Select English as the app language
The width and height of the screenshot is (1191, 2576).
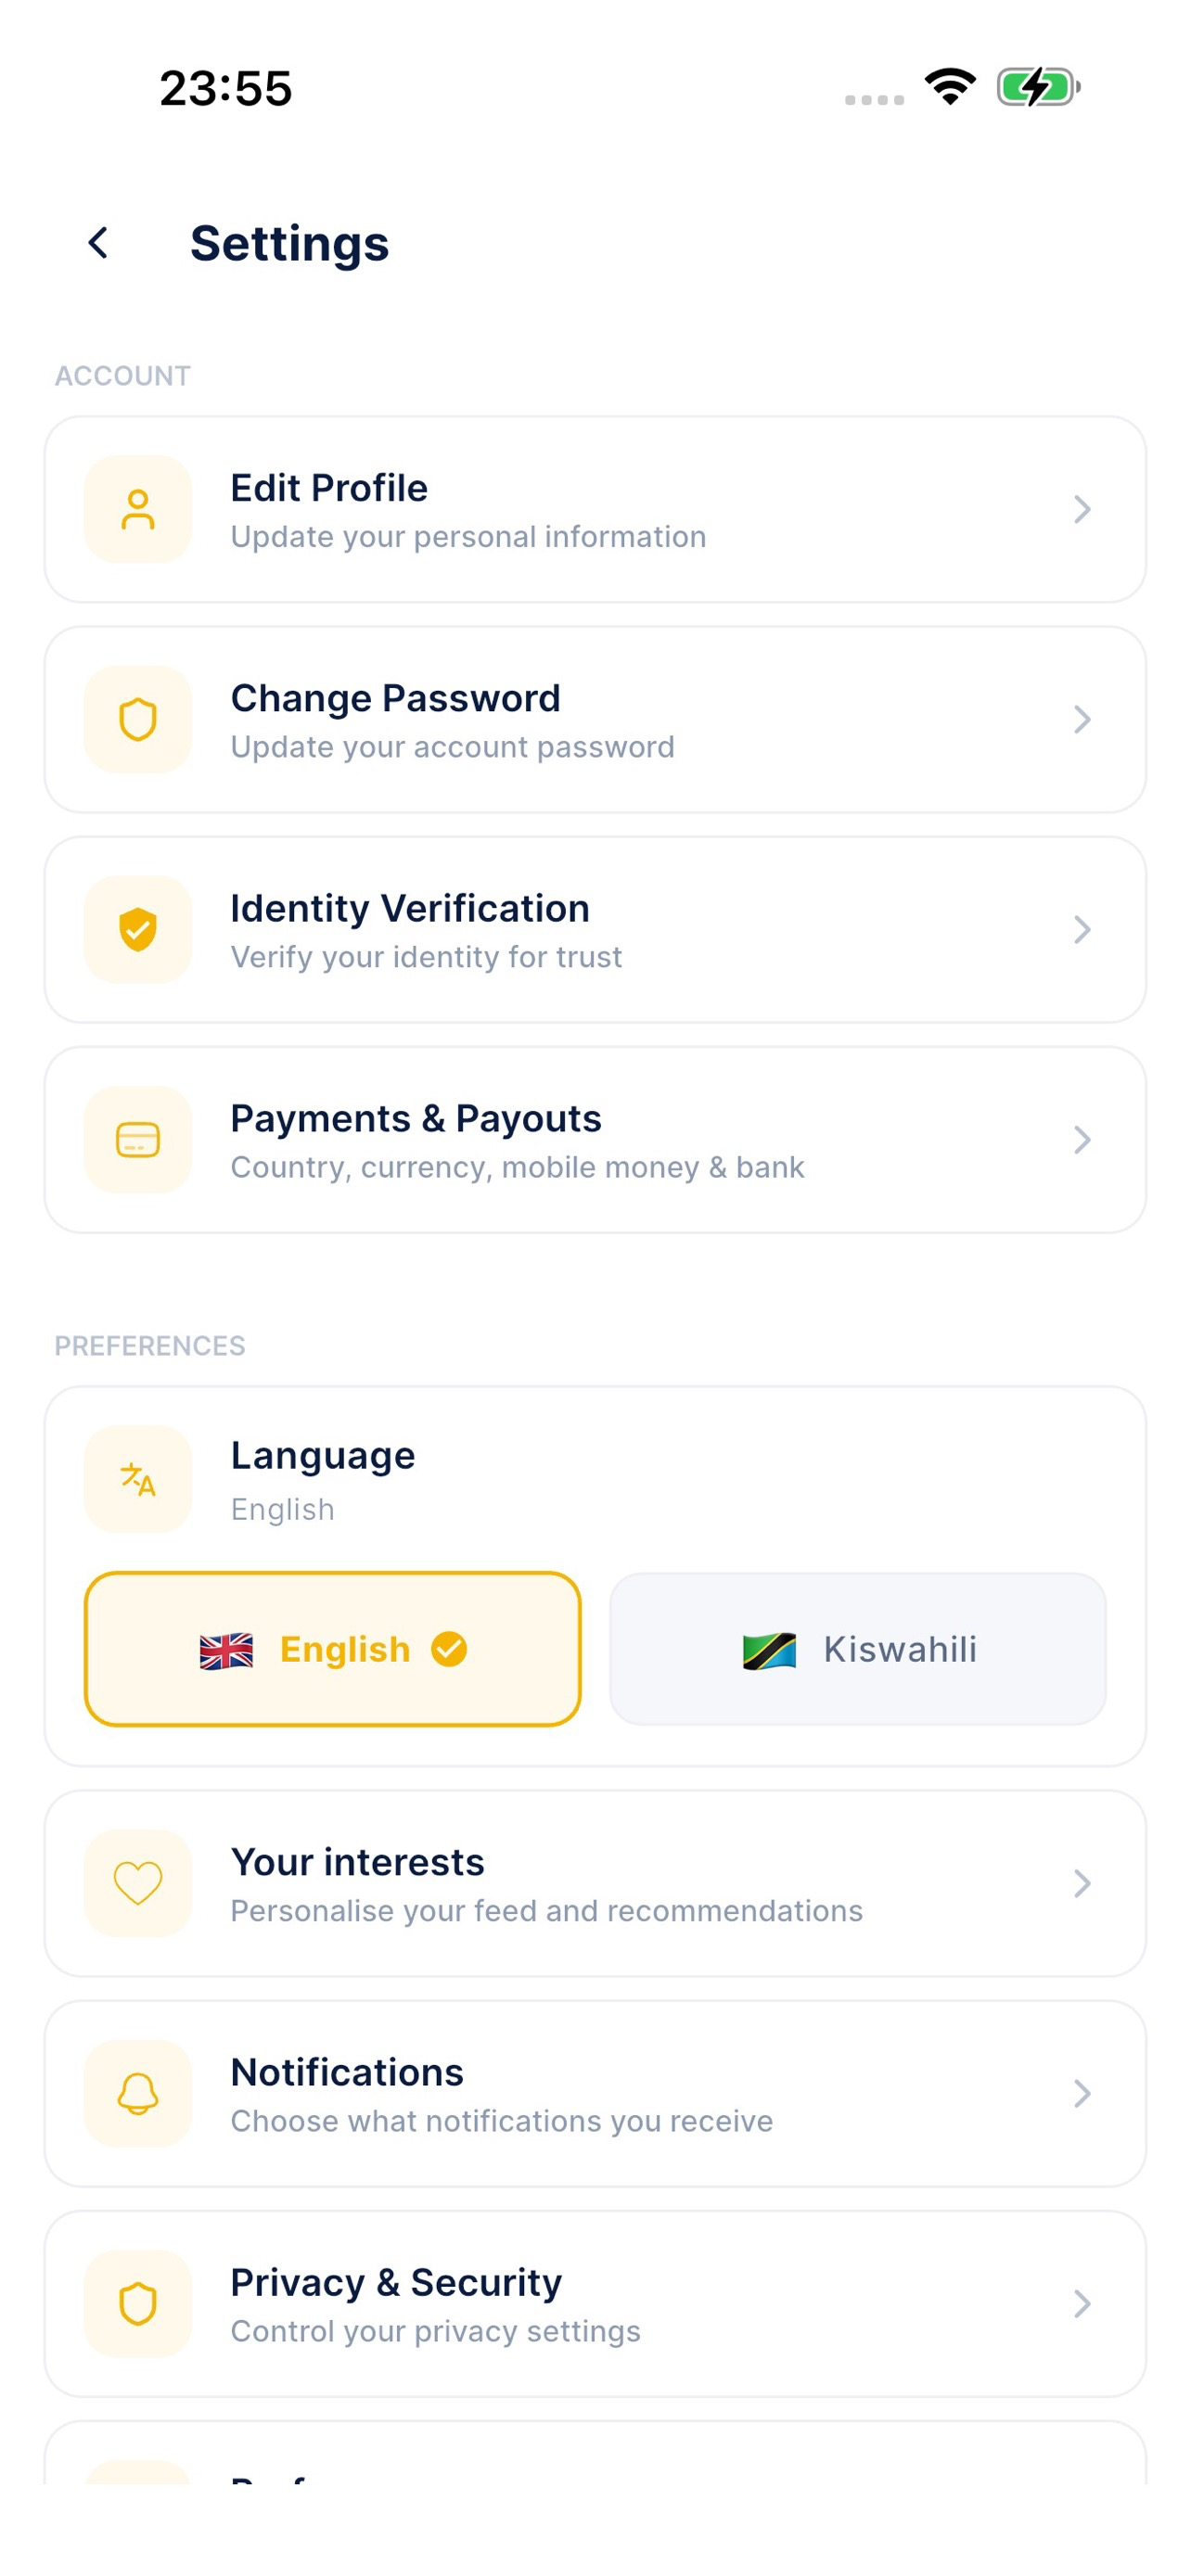tap(333, 1649)
